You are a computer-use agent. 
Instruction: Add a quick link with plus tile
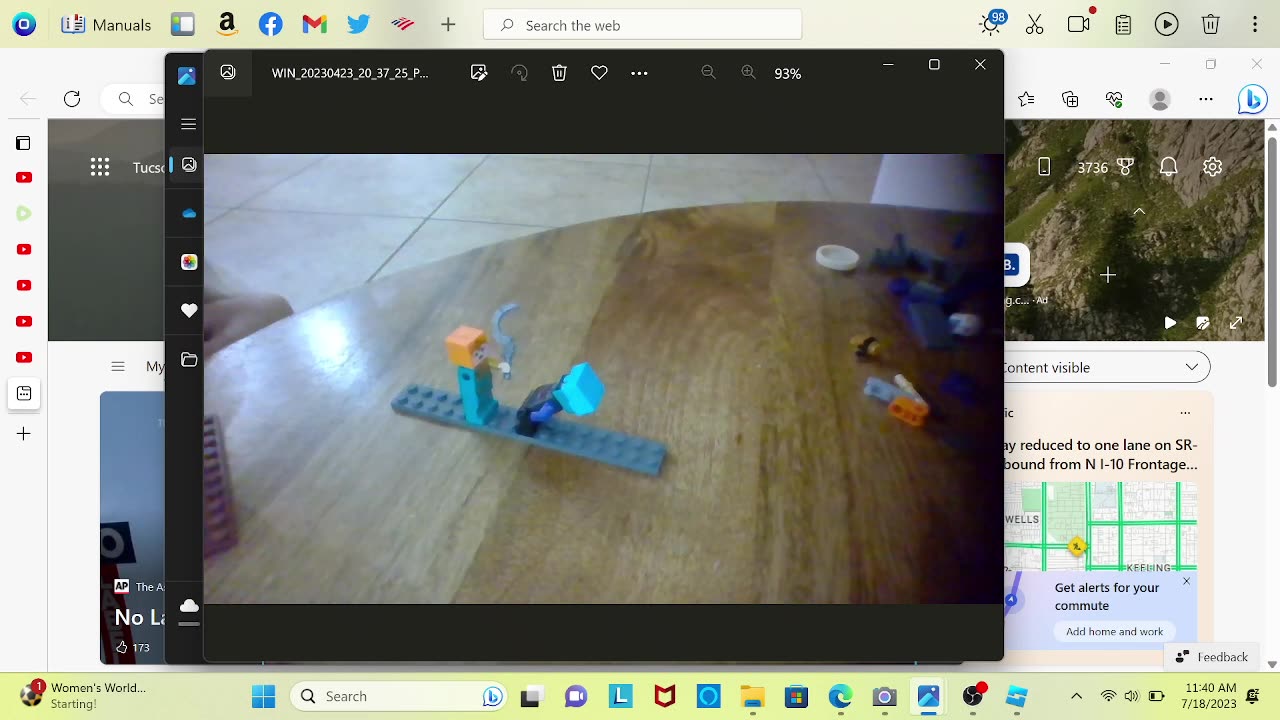click(x=1107, y=275)
